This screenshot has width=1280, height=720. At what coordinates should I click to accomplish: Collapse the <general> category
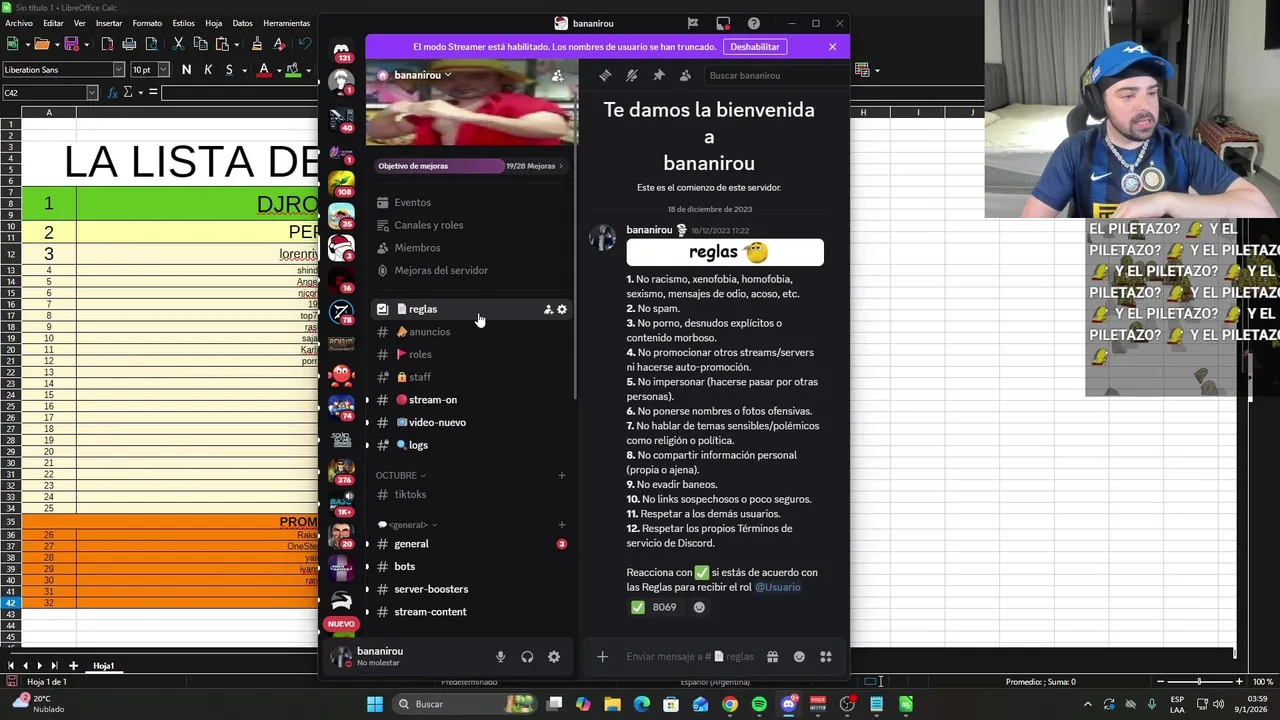pos(407,525)
